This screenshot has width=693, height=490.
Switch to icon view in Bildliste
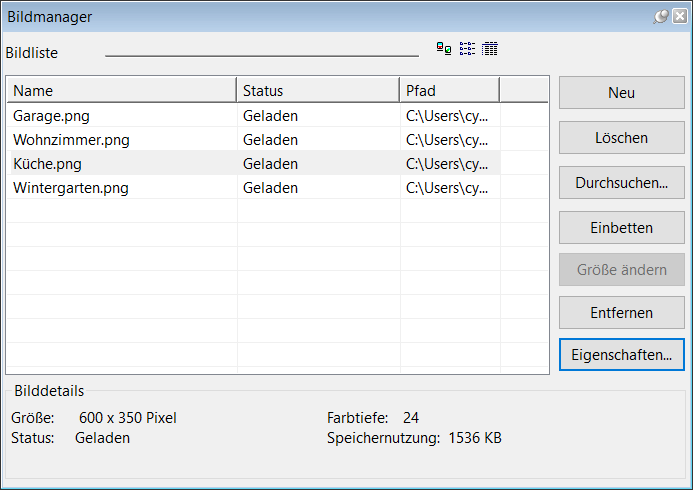[x=444, y=49]
